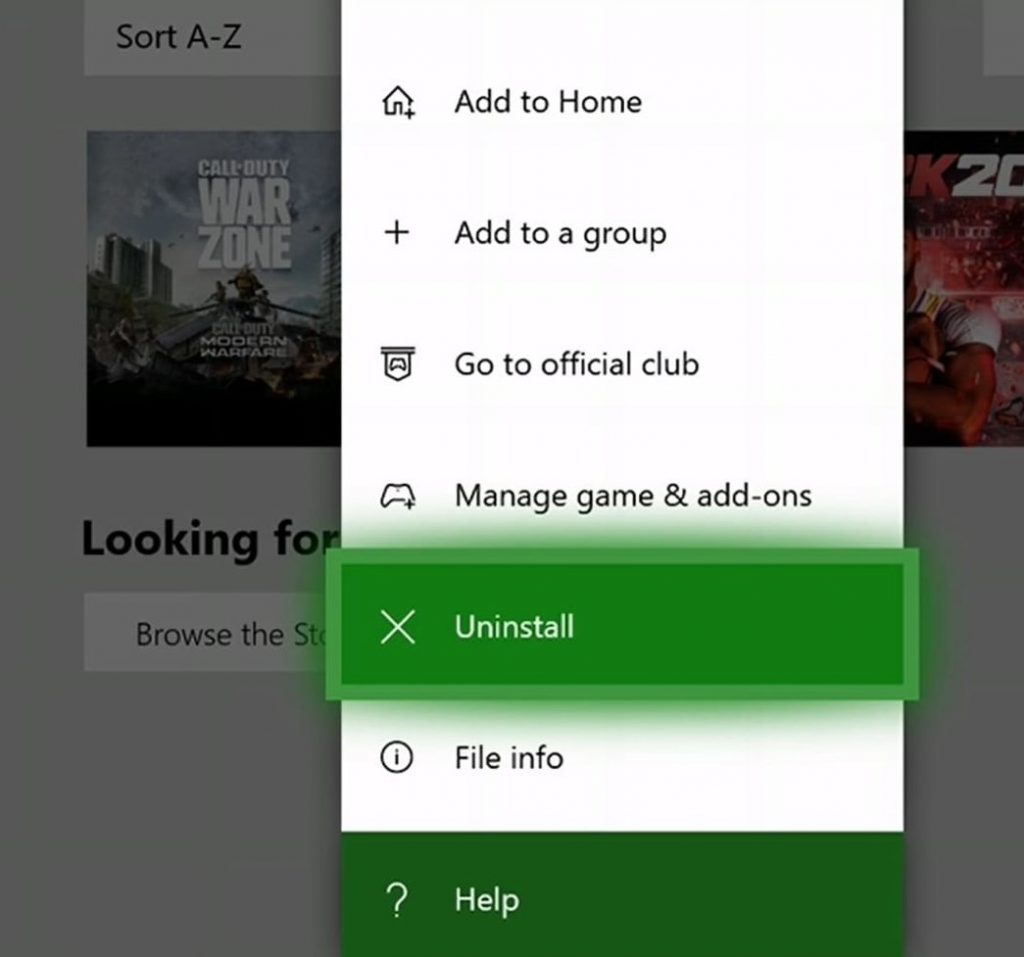Choose Manage game & add-ons

tap(633, 494)
